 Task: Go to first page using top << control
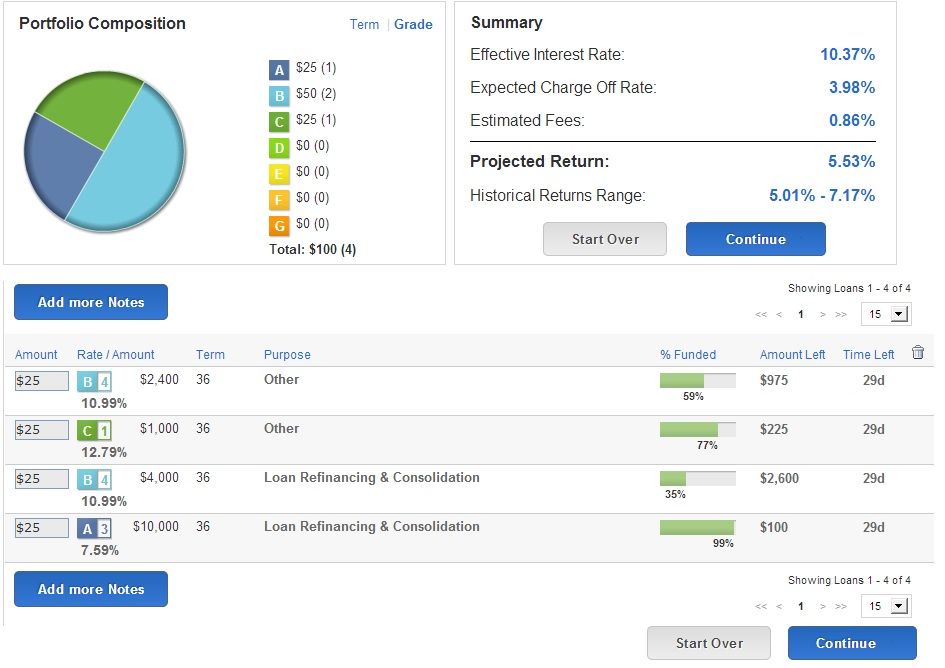(x=761, y=314)
